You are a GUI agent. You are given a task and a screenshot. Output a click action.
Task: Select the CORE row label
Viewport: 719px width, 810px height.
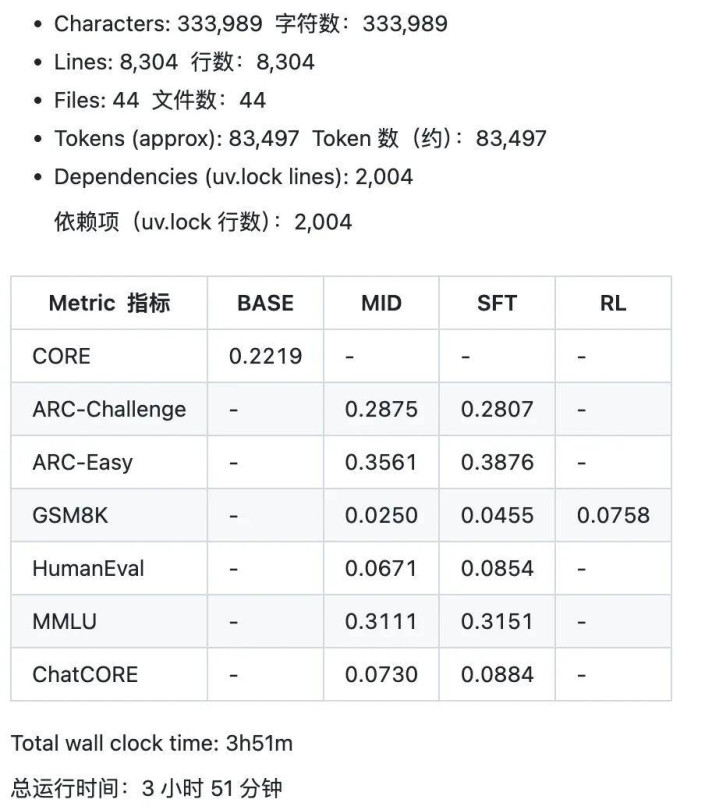pos(61,356)
